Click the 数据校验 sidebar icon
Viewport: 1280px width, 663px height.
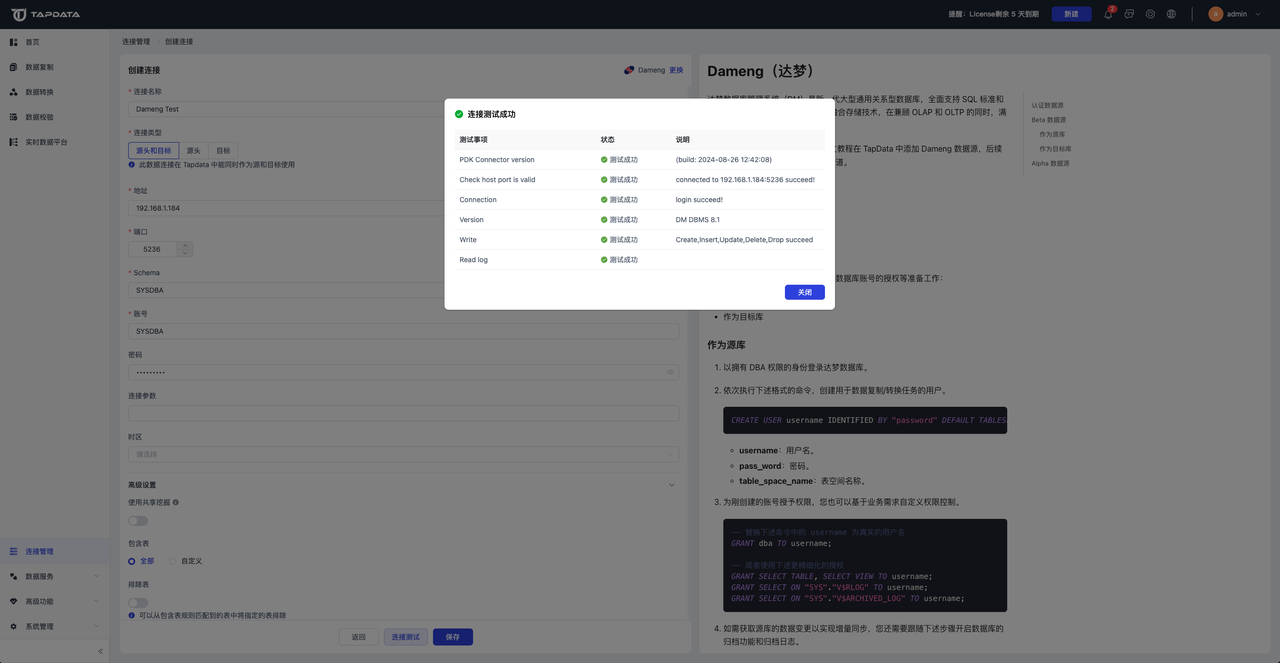coord(13,117)
